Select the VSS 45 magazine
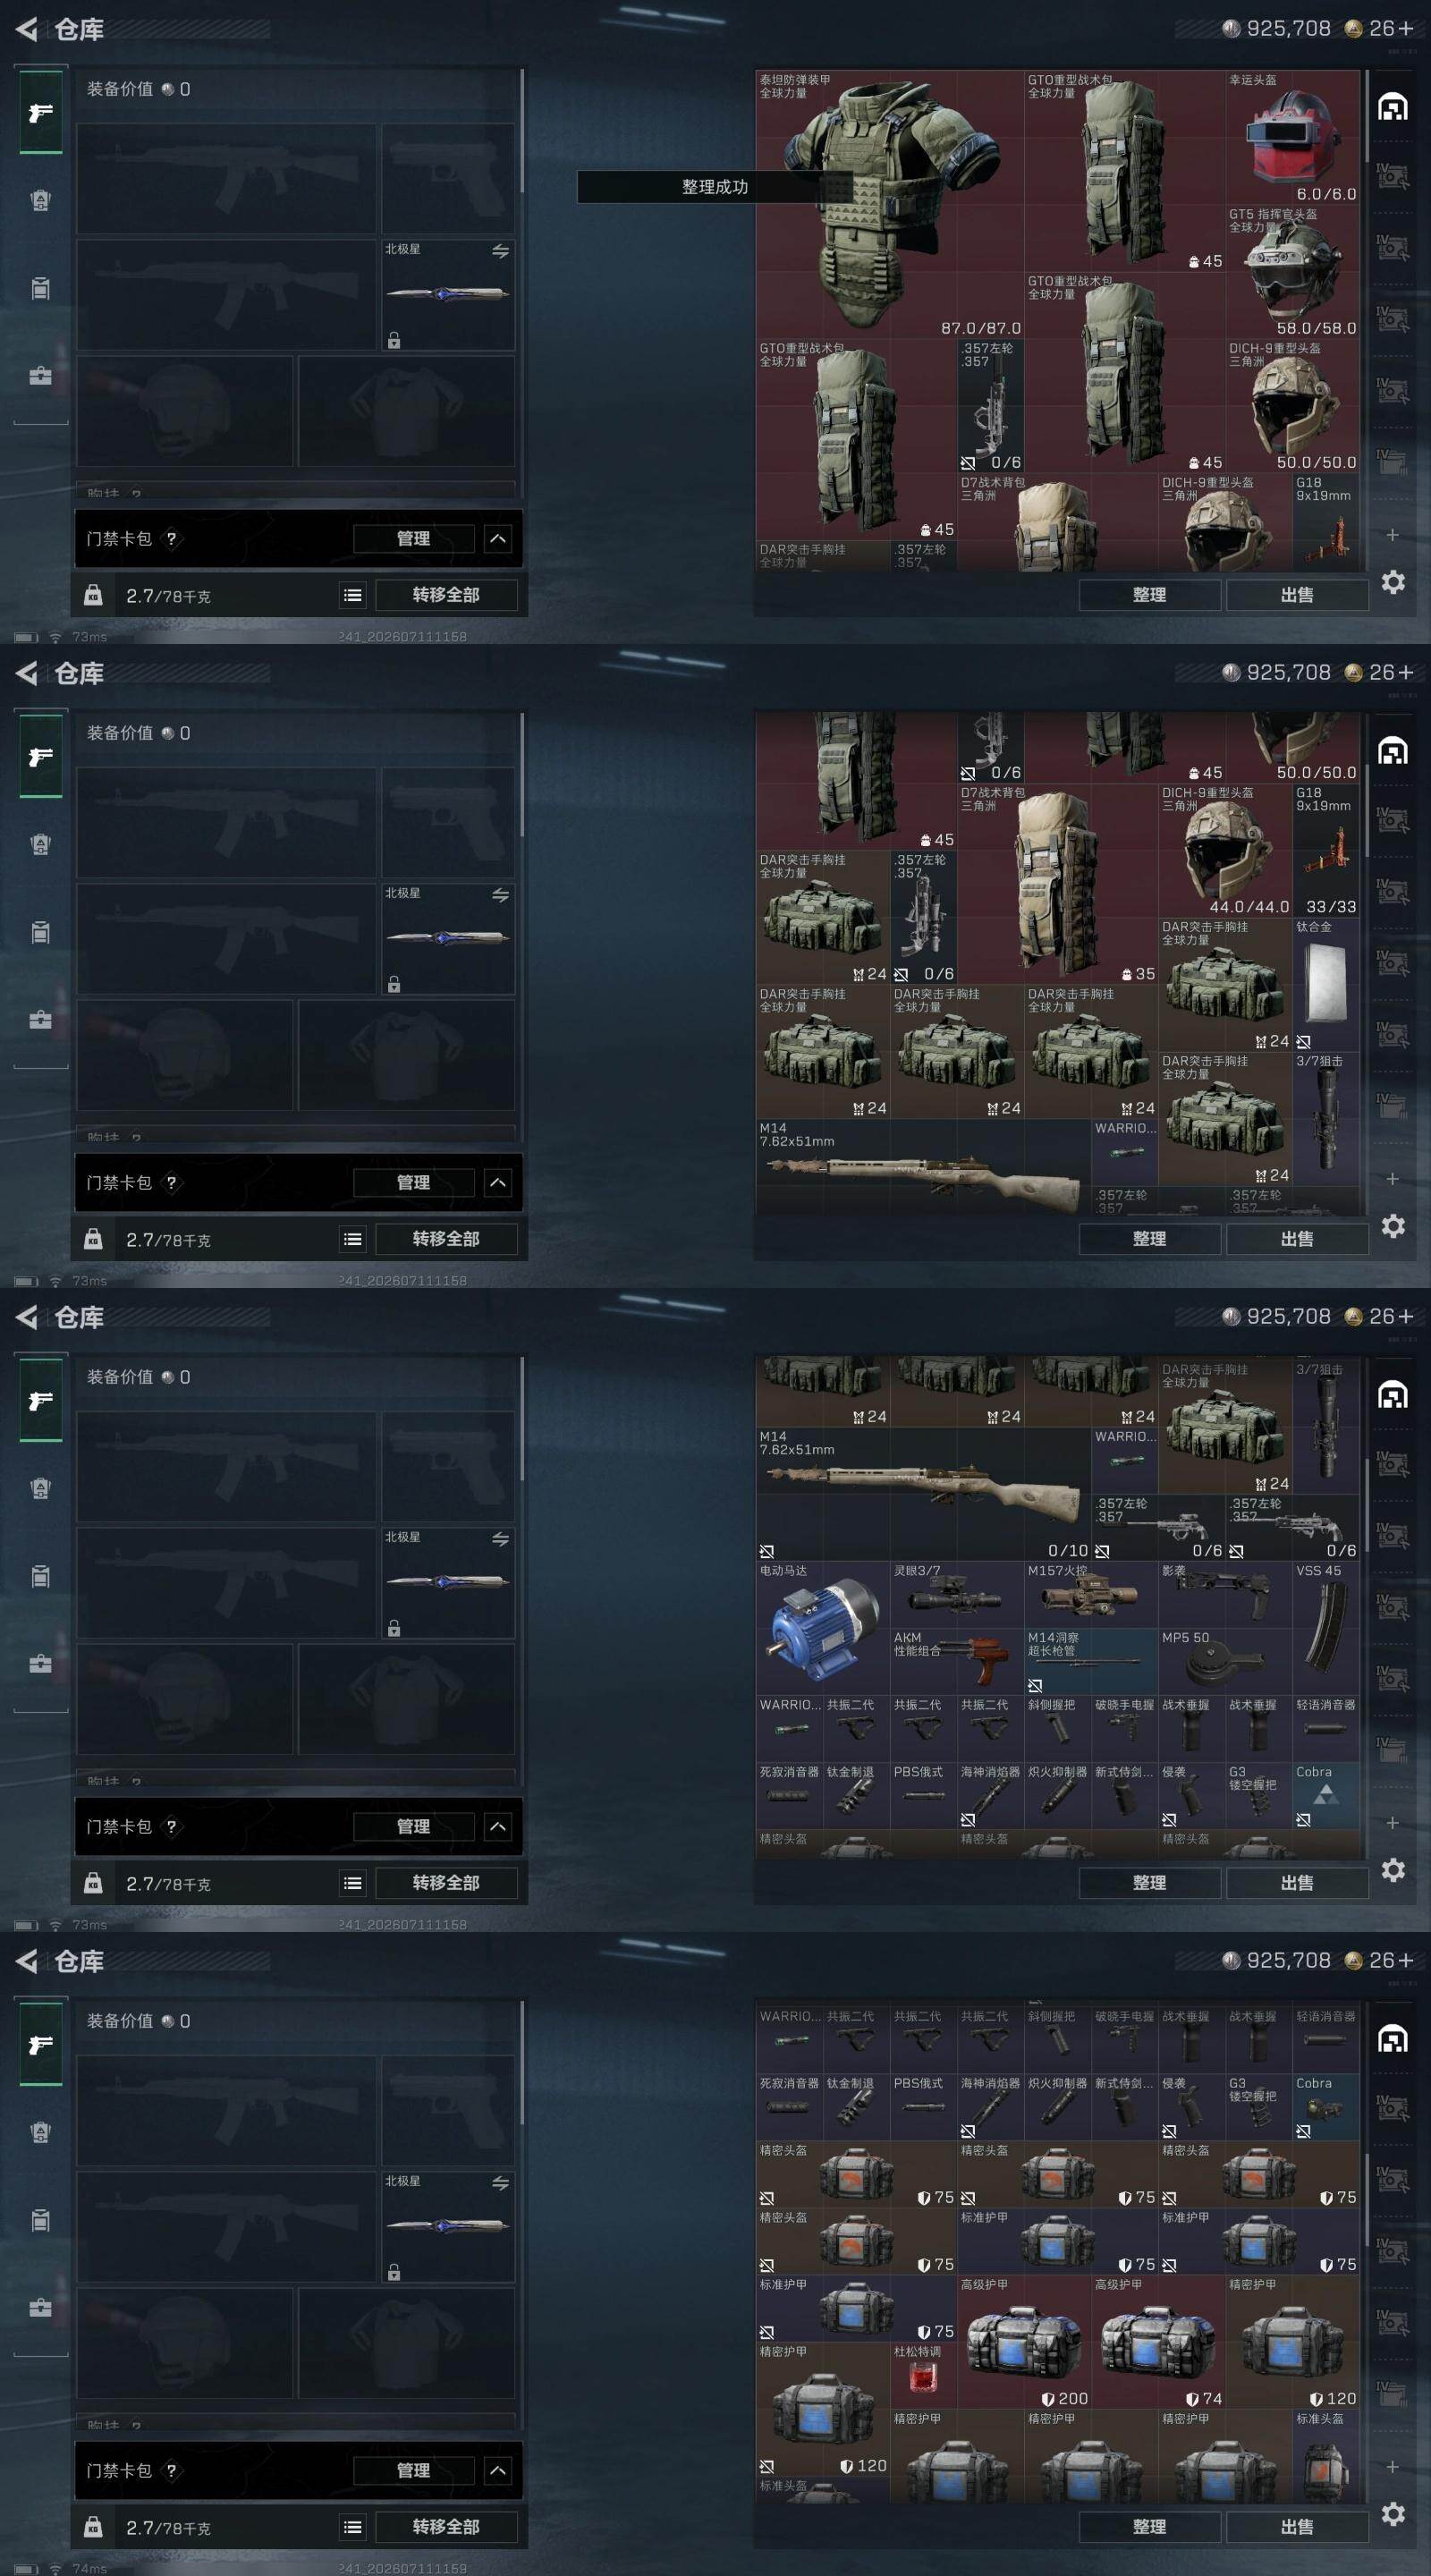This screenshot has height=2576, width=1431. point(1326,1628)
